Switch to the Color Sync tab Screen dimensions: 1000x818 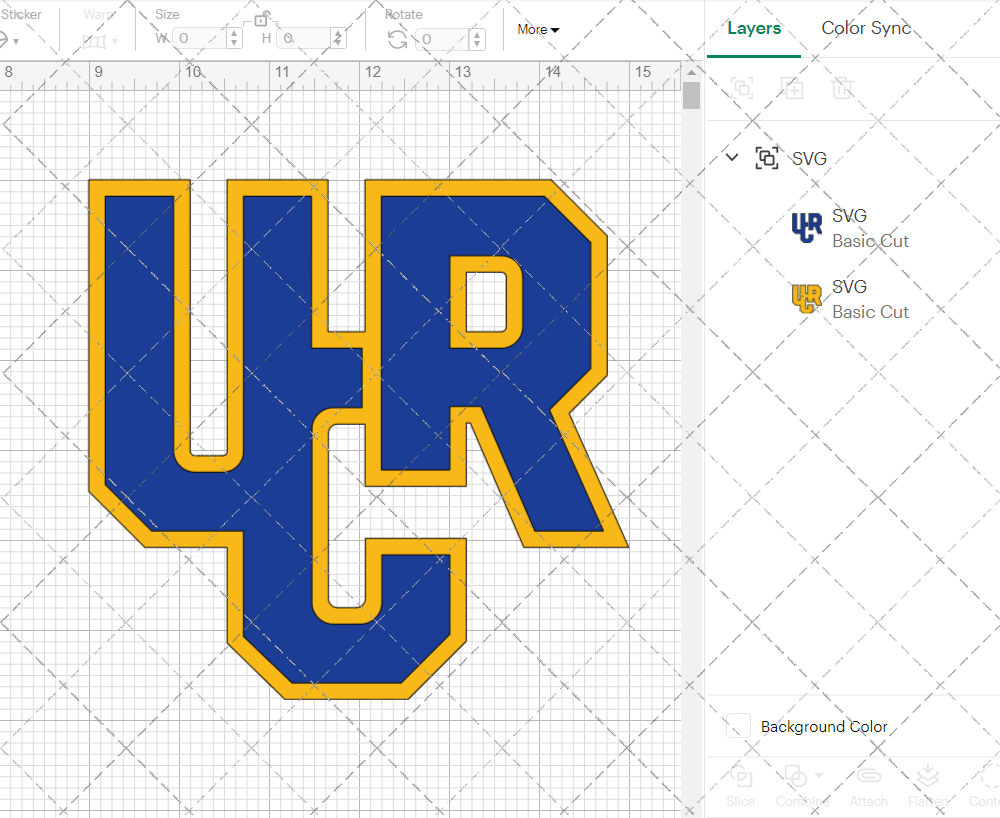(866, 28)
